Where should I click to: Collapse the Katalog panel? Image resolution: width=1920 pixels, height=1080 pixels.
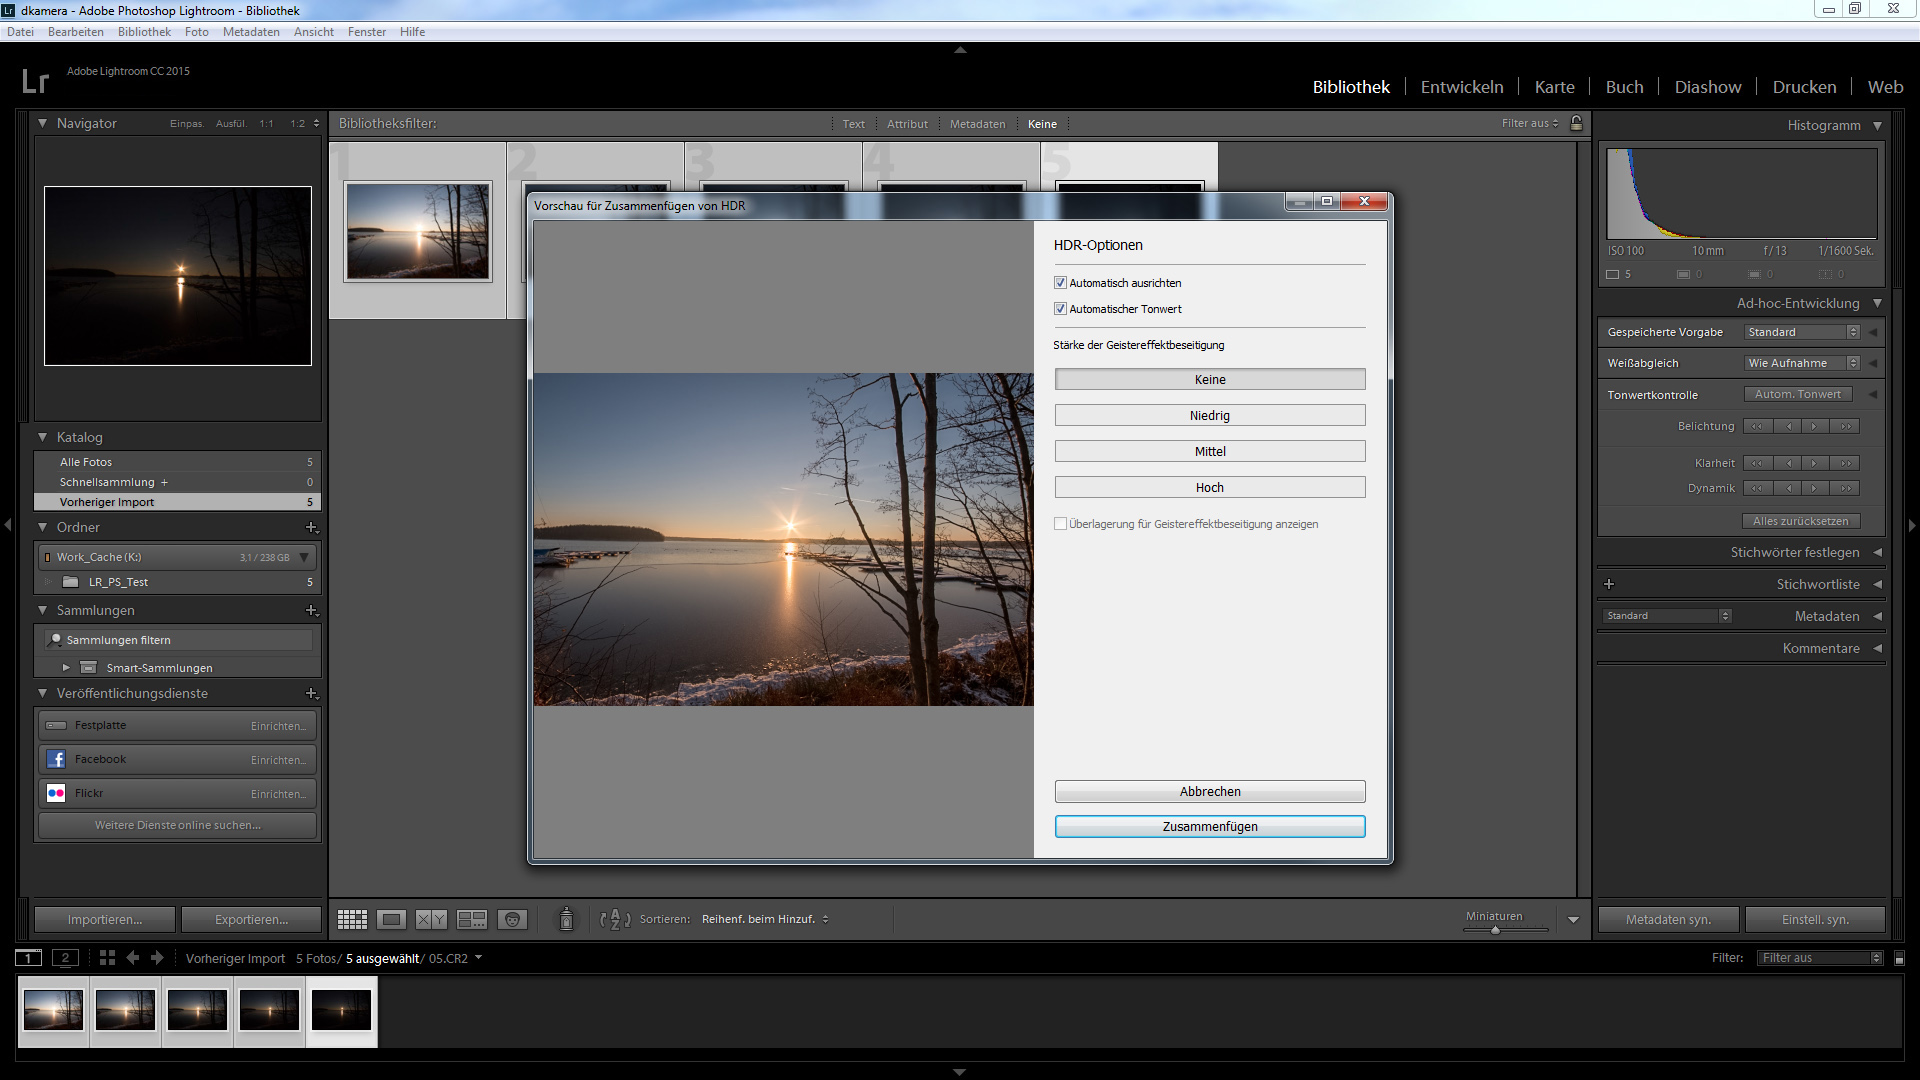pos(43,437)
